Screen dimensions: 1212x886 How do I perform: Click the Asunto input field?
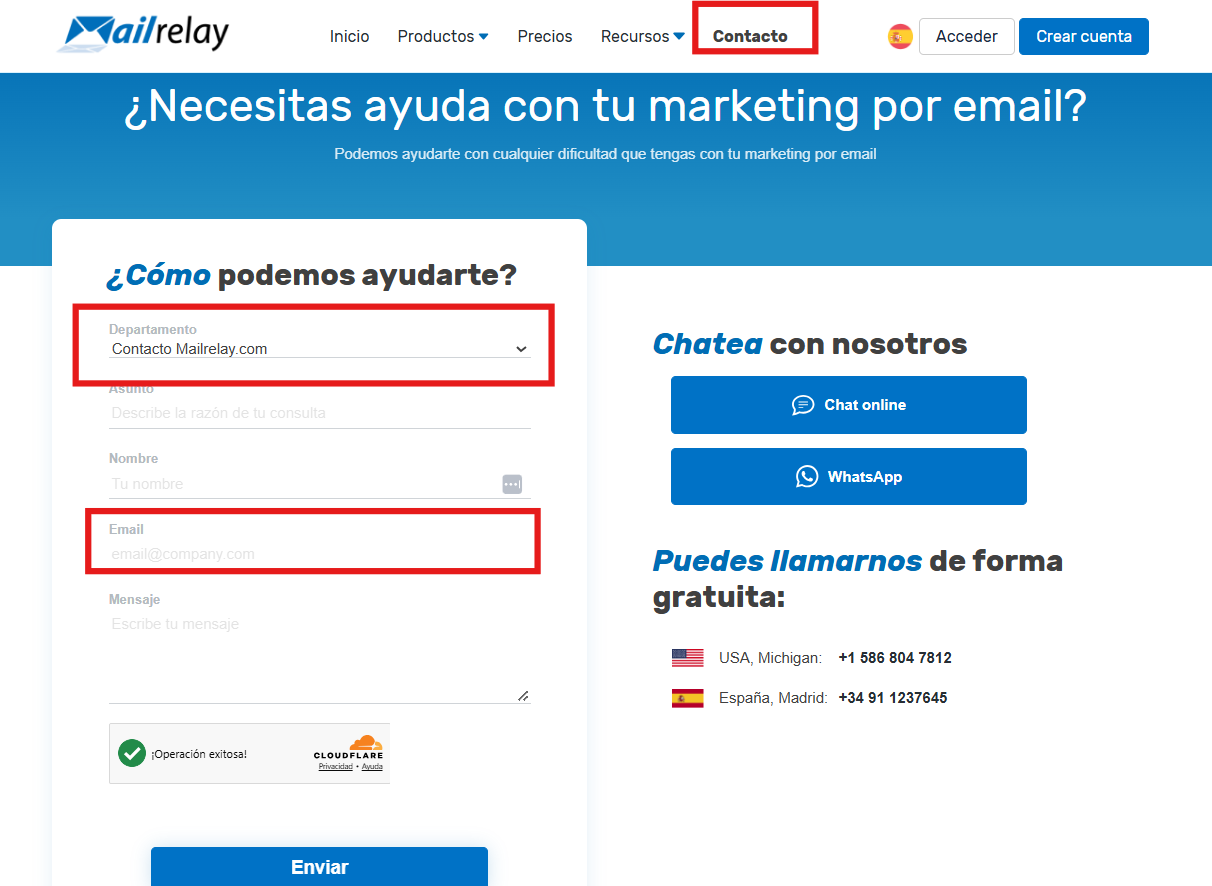tap(320, 413)
